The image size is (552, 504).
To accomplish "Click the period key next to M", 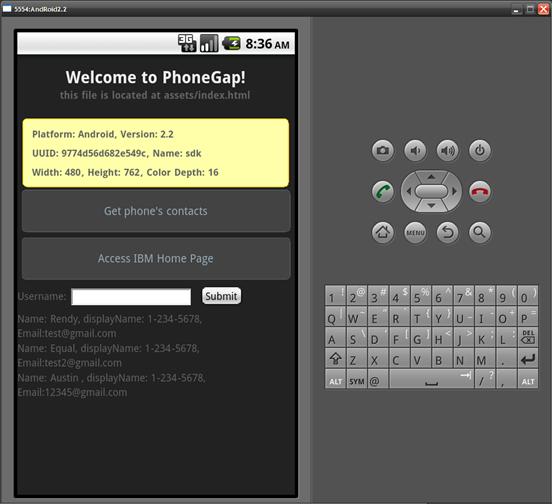I will [506, 358].
